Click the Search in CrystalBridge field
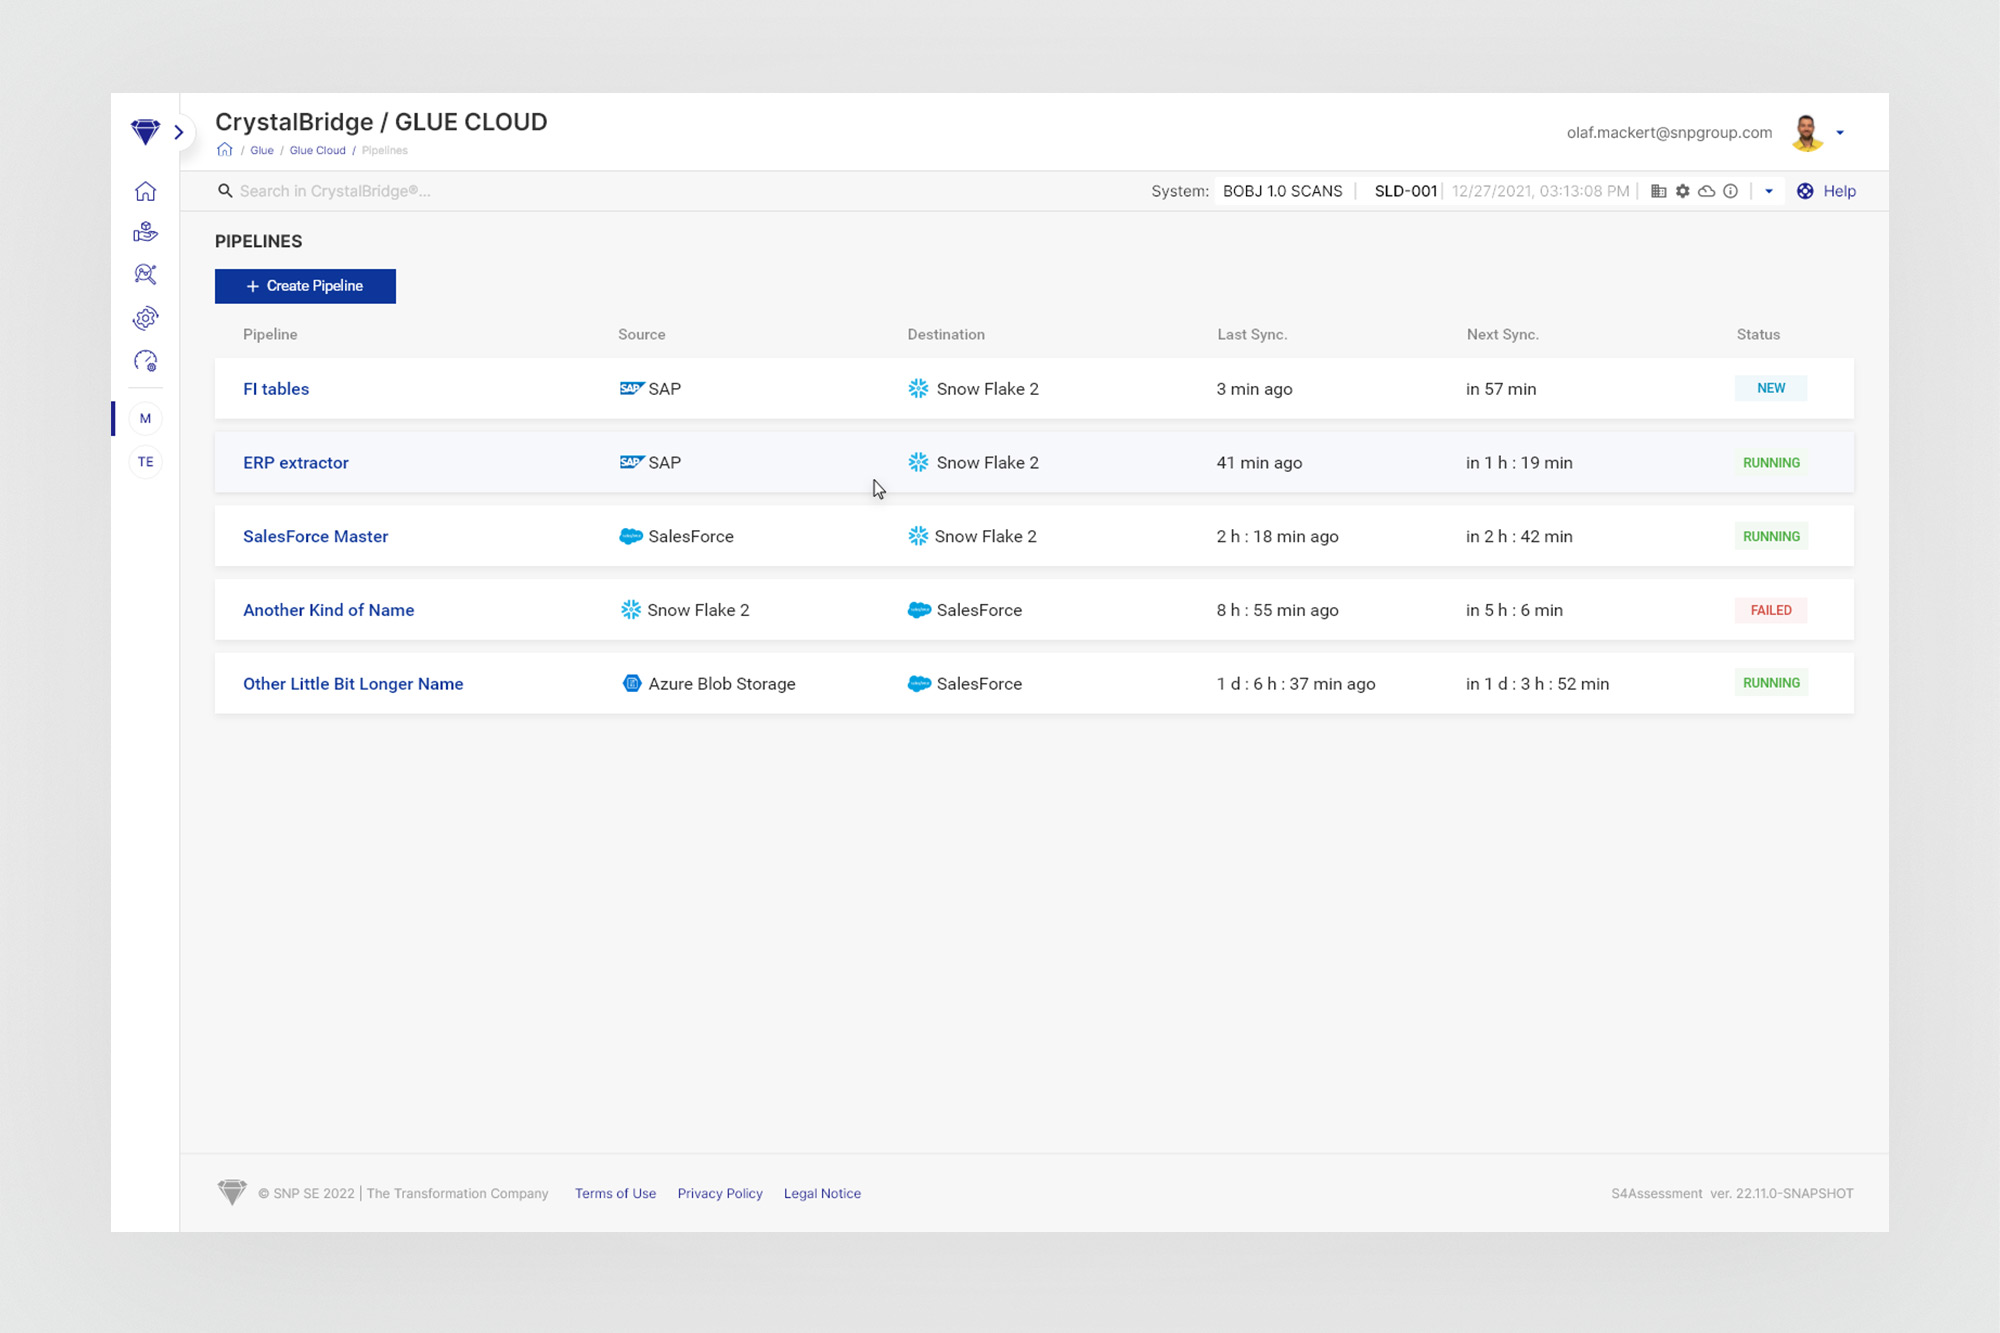Screen dimensions: 2000x1333 [335, 191]
